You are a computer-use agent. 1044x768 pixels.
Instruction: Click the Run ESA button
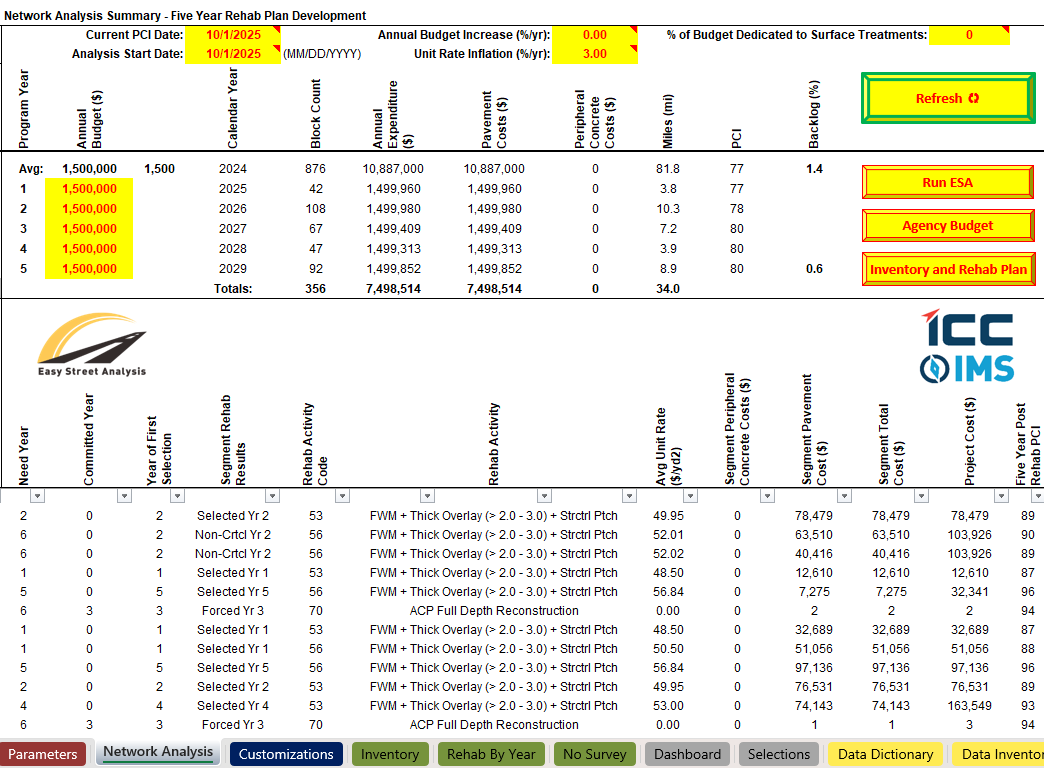(x=947, y=182)
